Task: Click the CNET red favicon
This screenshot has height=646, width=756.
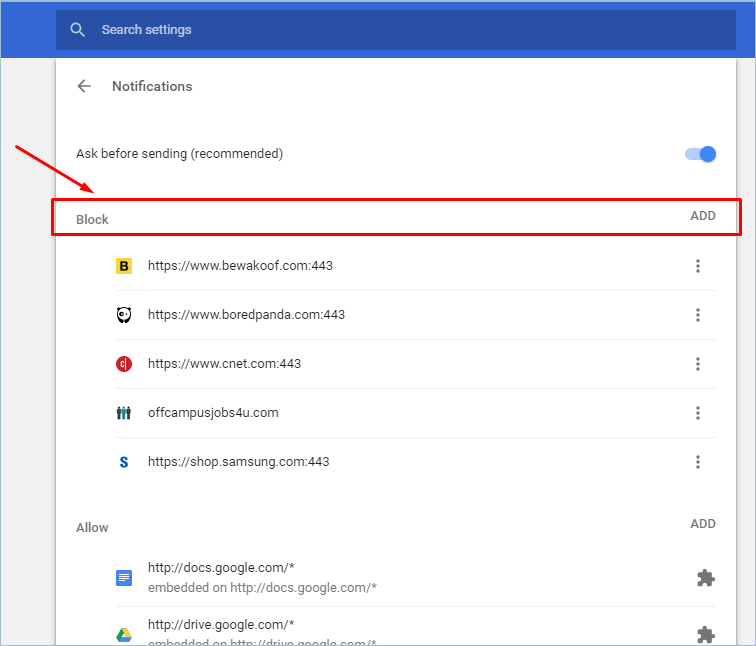Action: click(124, 364)
